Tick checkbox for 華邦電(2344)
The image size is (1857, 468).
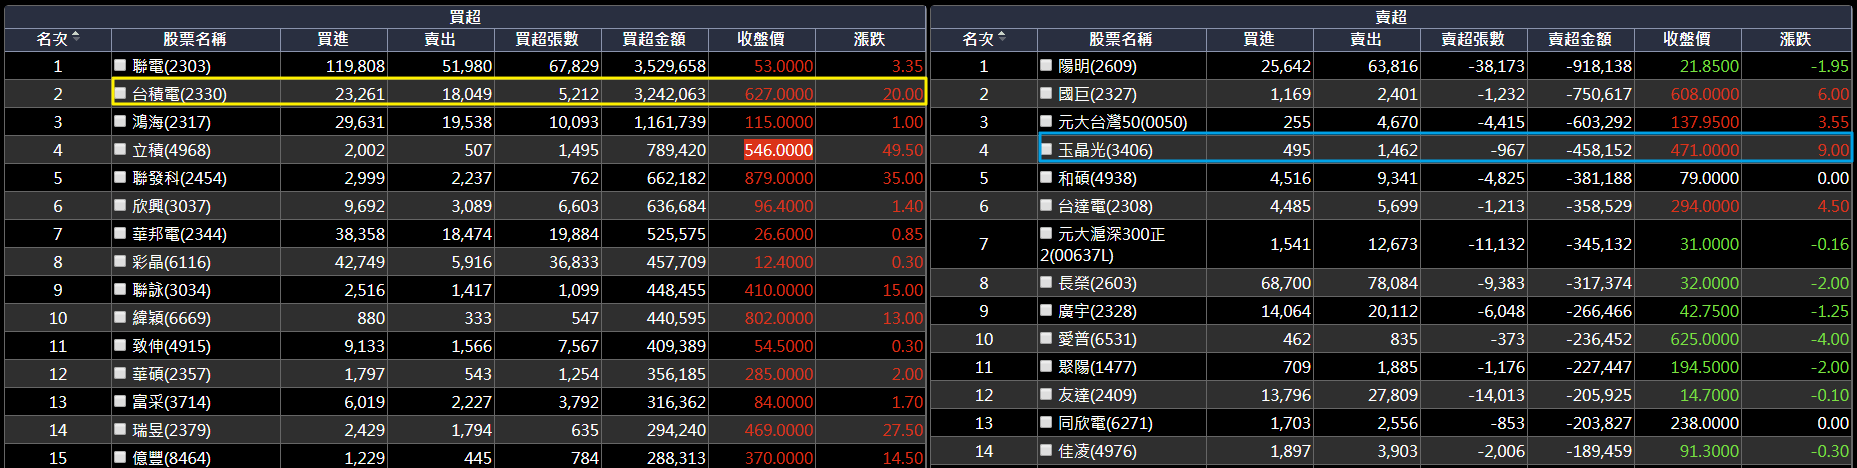click(x=120, y=234)
